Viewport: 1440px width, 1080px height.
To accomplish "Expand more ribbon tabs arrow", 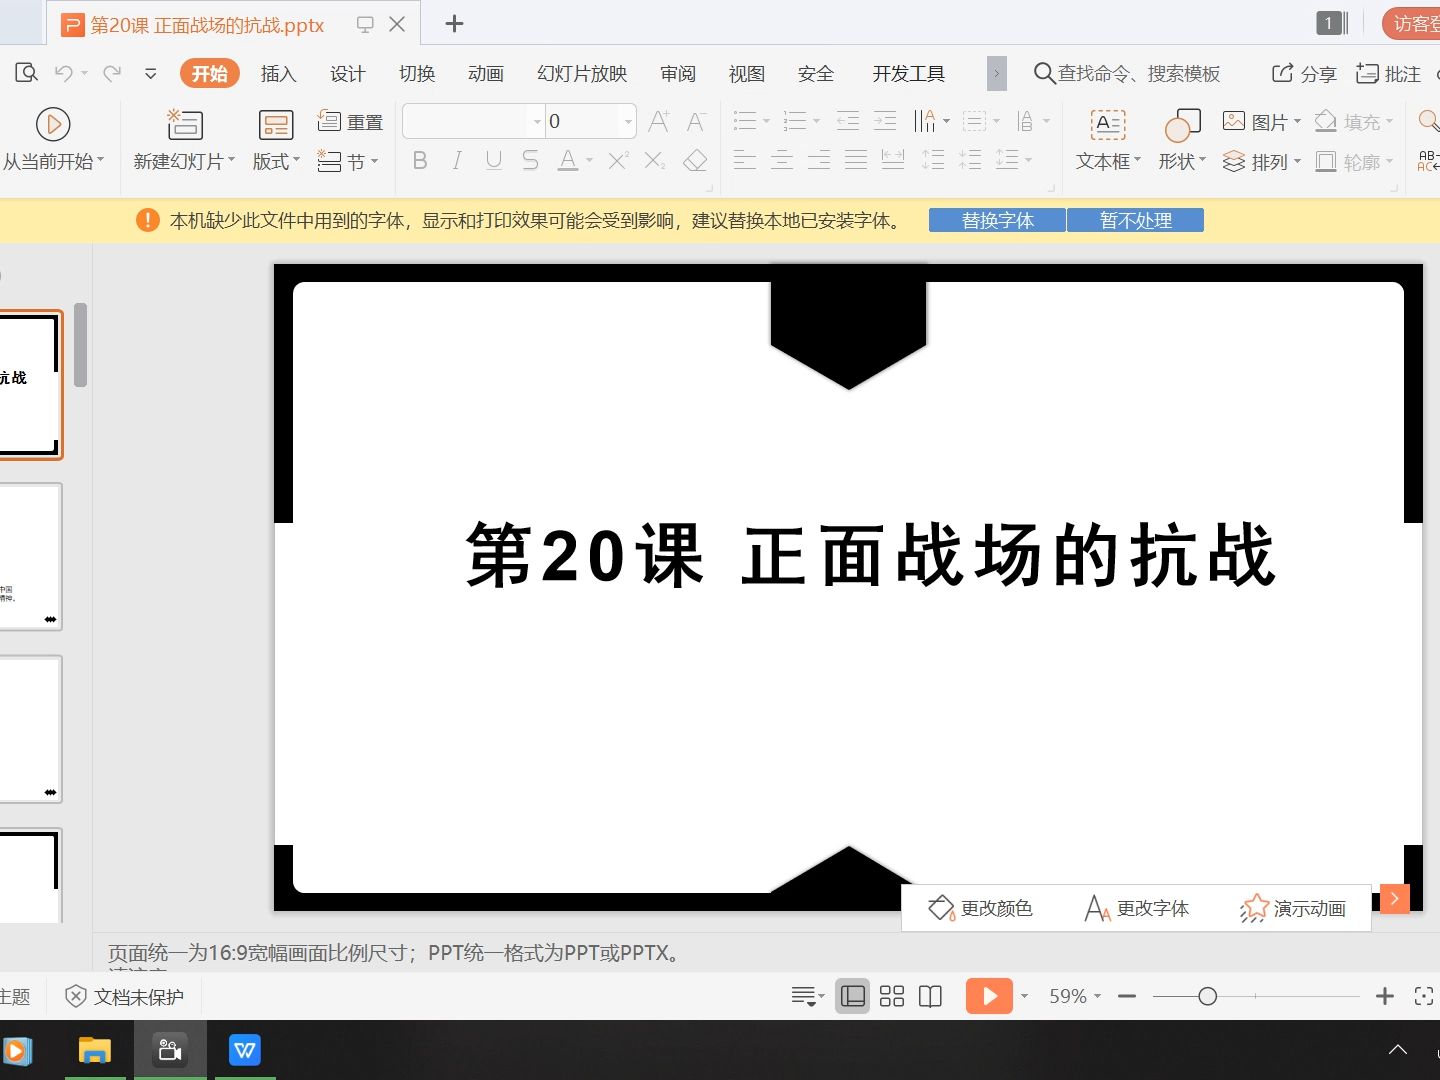I will [x=996, y=73].
